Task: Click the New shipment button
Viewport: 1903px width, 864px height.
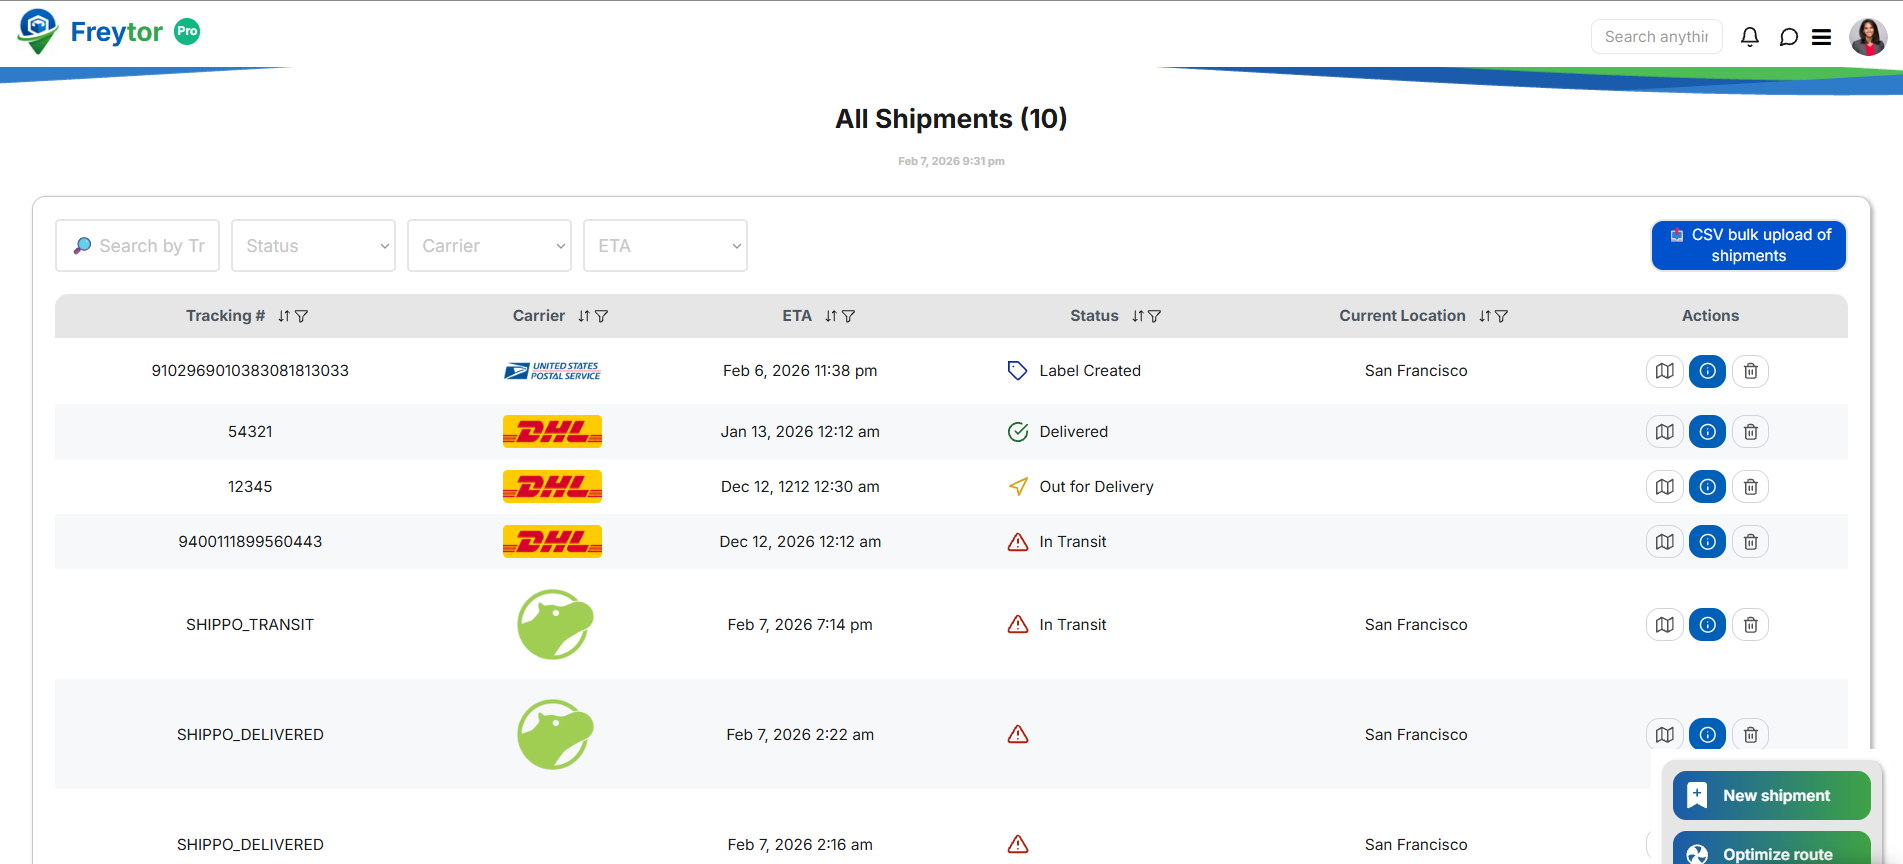Action: click(x=1772, y=796)
